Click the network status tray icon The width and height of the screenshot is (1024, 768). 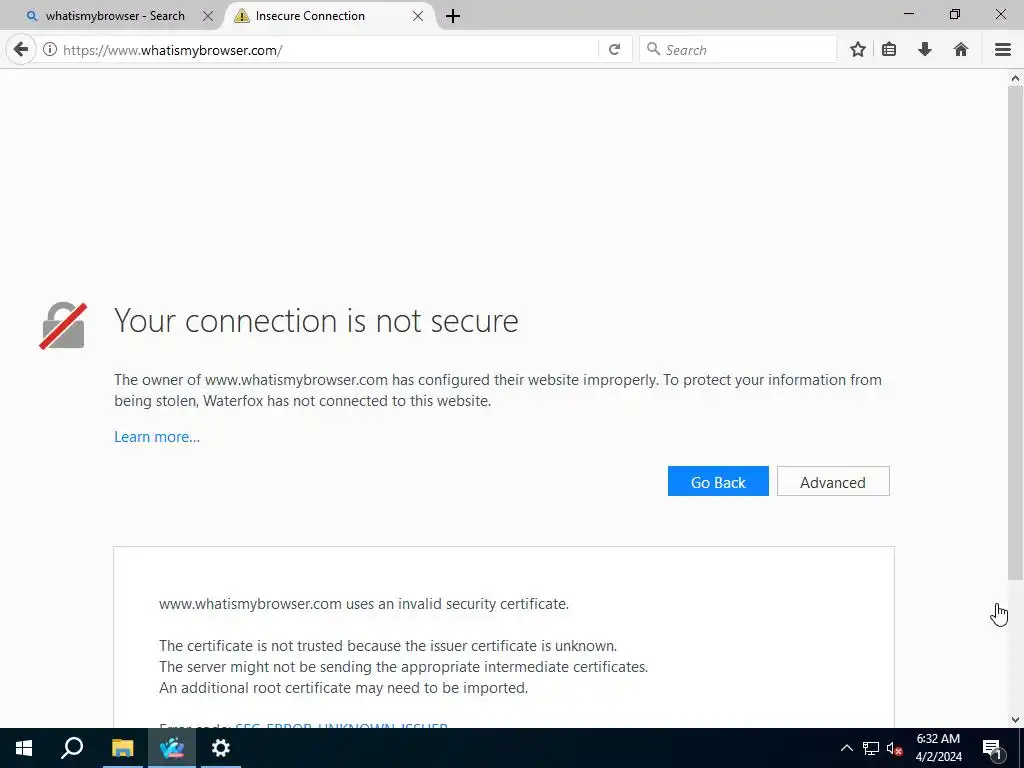tap(871, 748)
